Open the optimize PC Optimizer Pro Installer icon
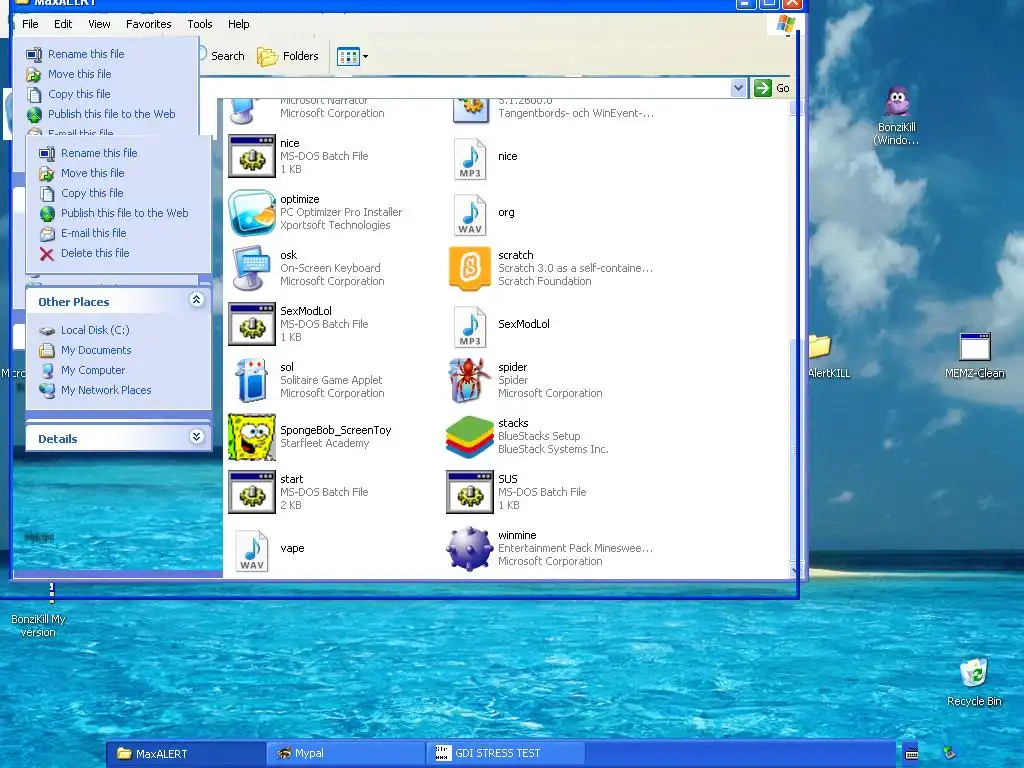1024x768 pixels. tap(251, 212)
